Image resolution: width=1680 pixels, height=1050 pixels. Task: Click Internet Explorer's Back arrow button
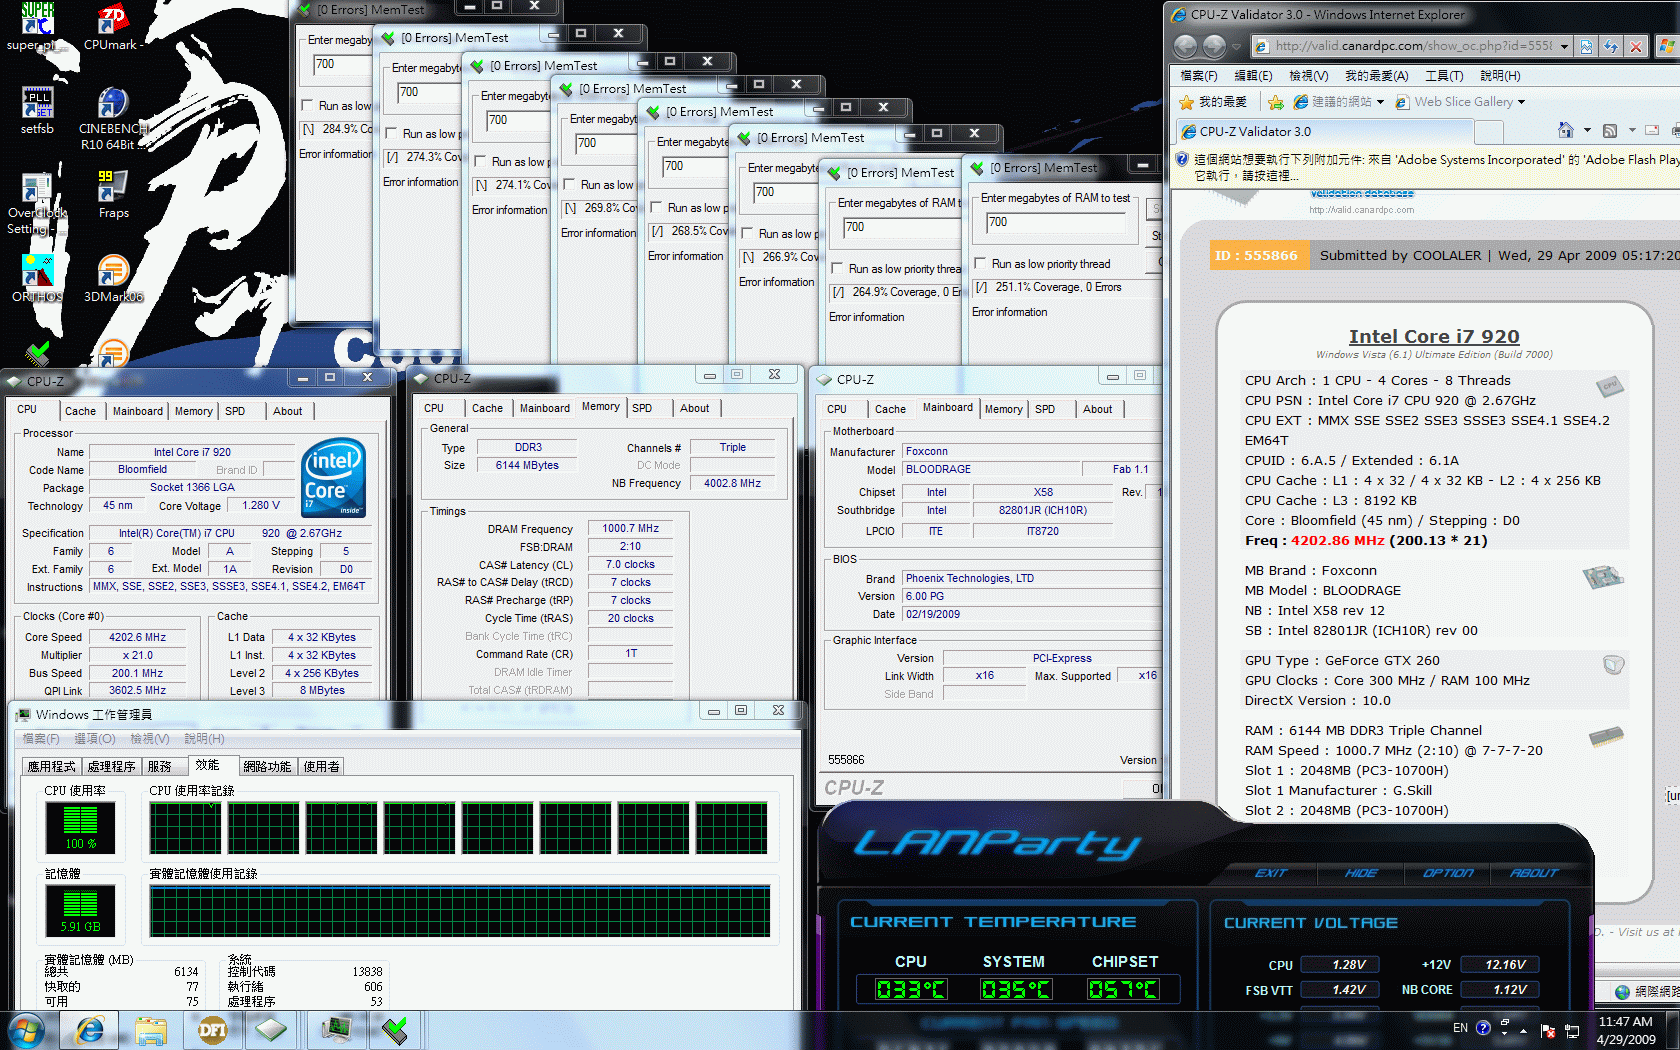1186,46
